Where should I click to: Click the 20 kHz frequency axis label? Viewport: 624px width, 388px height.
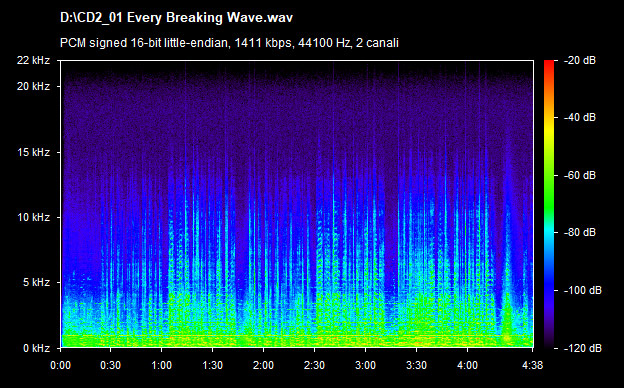click(x=33, y=86)
